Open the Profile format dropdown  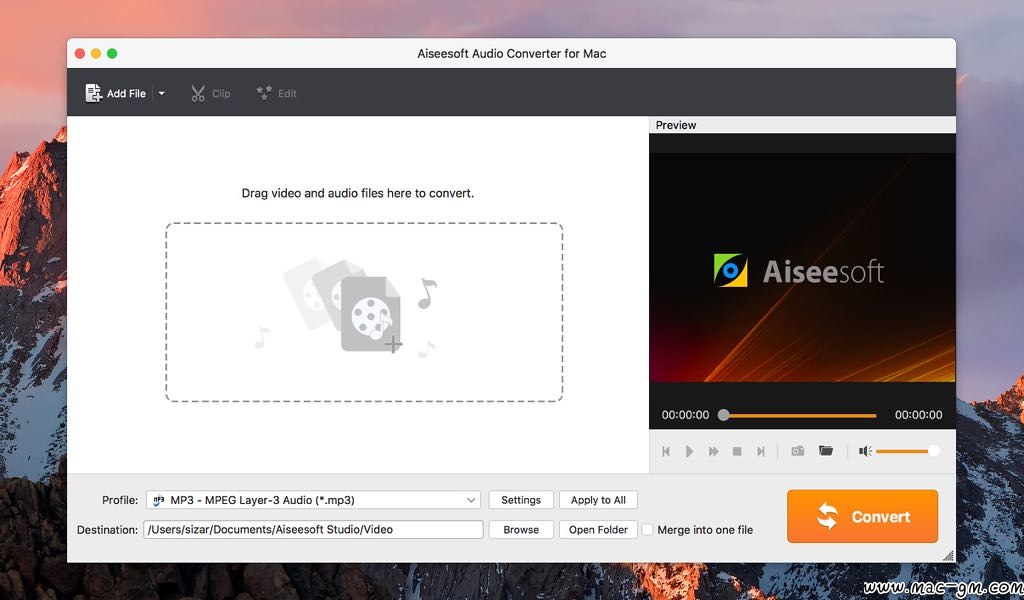(313, 500)
